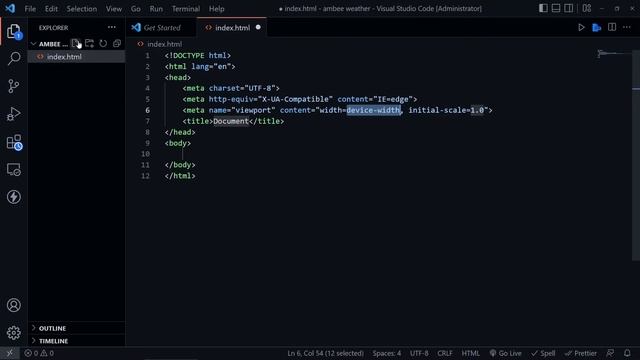Open the File menu
640x360 pixels.
pyautogui.click(x=30, y=9)
